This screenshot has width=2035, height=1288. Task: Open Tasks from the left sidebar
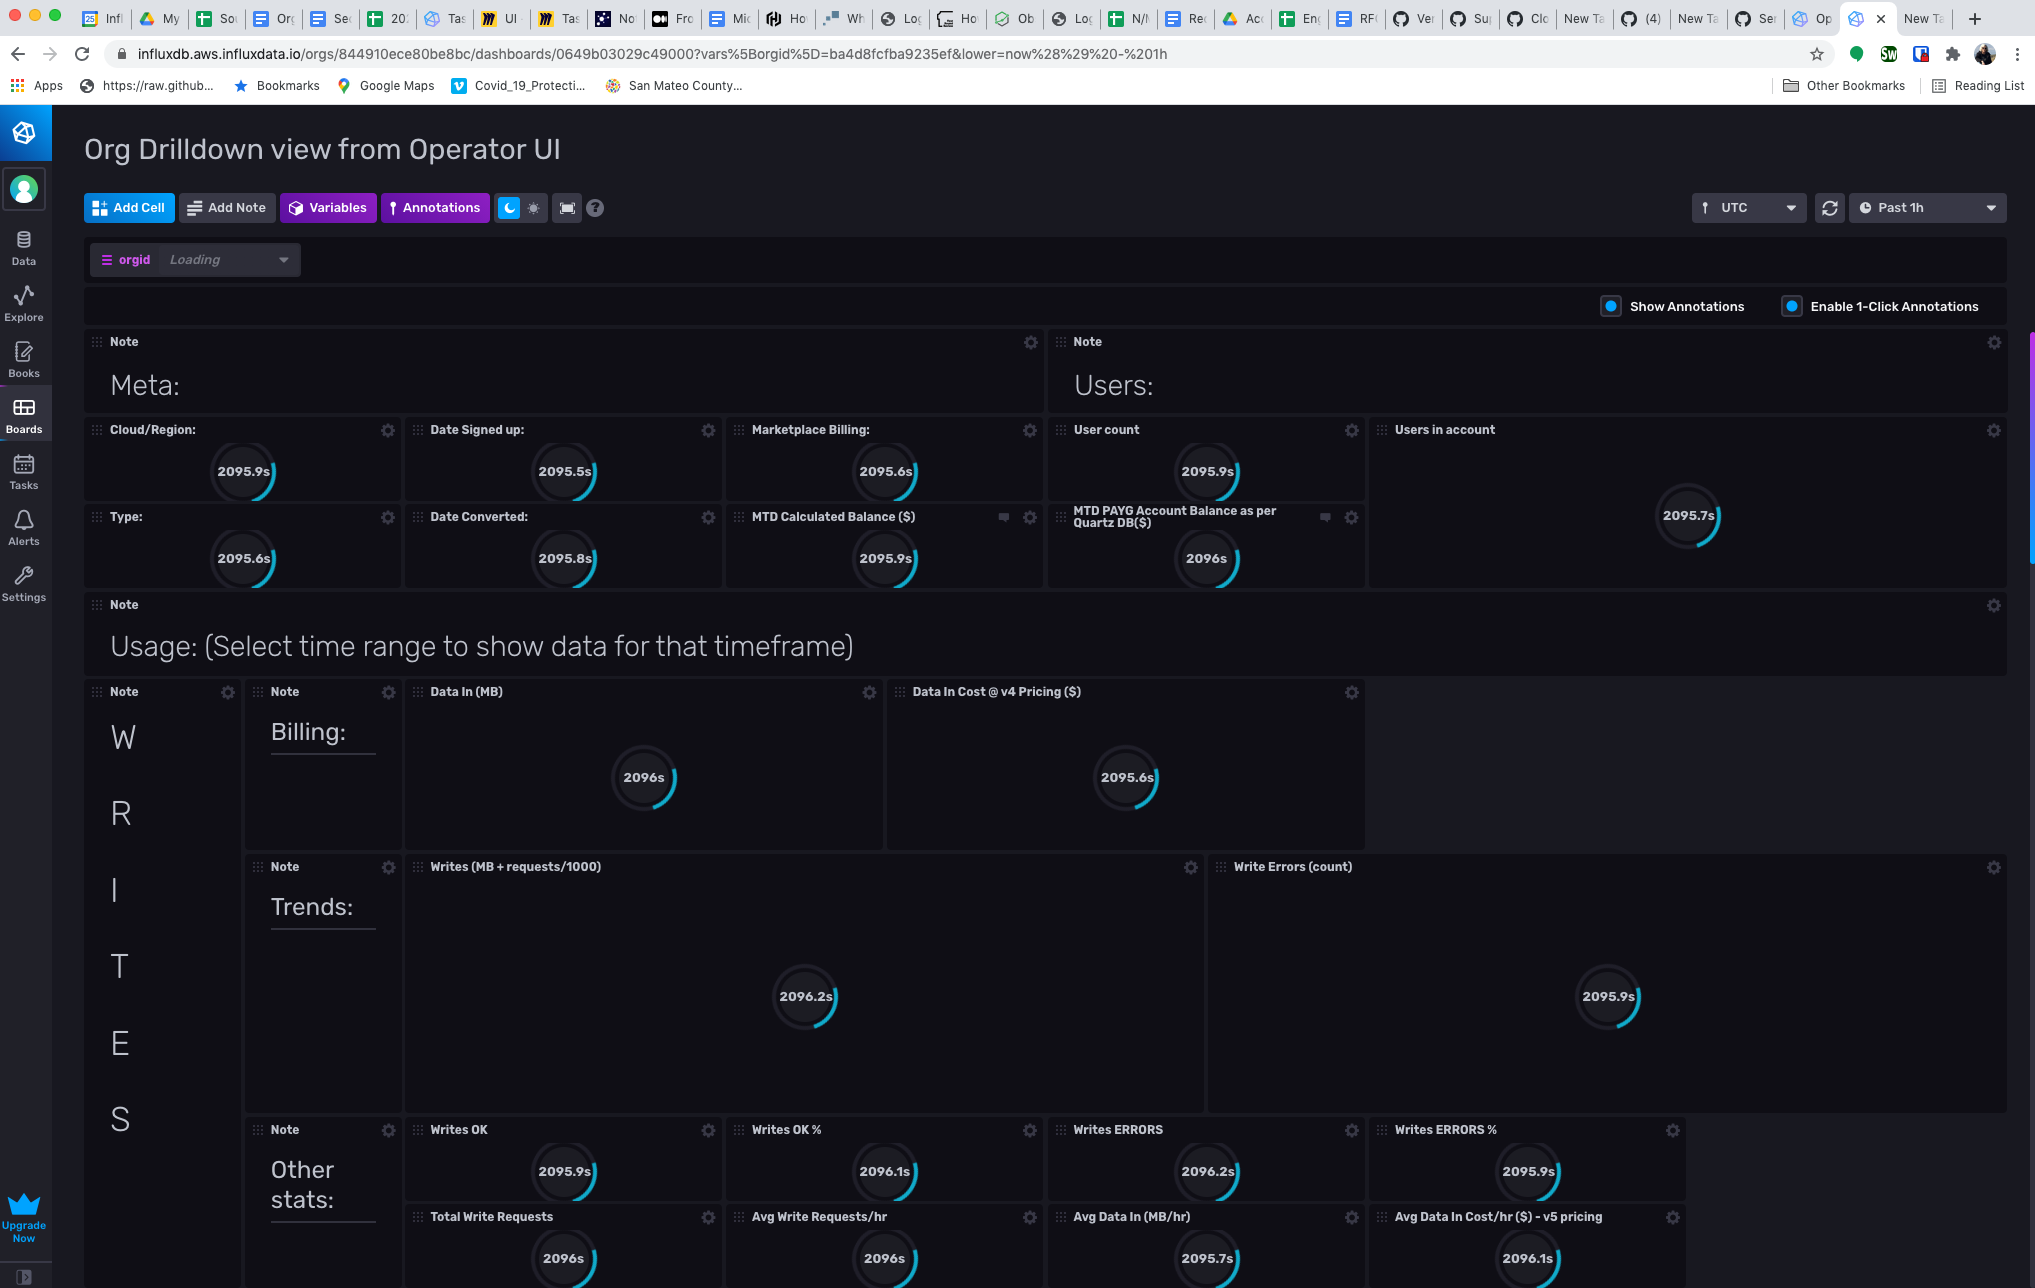[x=23, y=469]
